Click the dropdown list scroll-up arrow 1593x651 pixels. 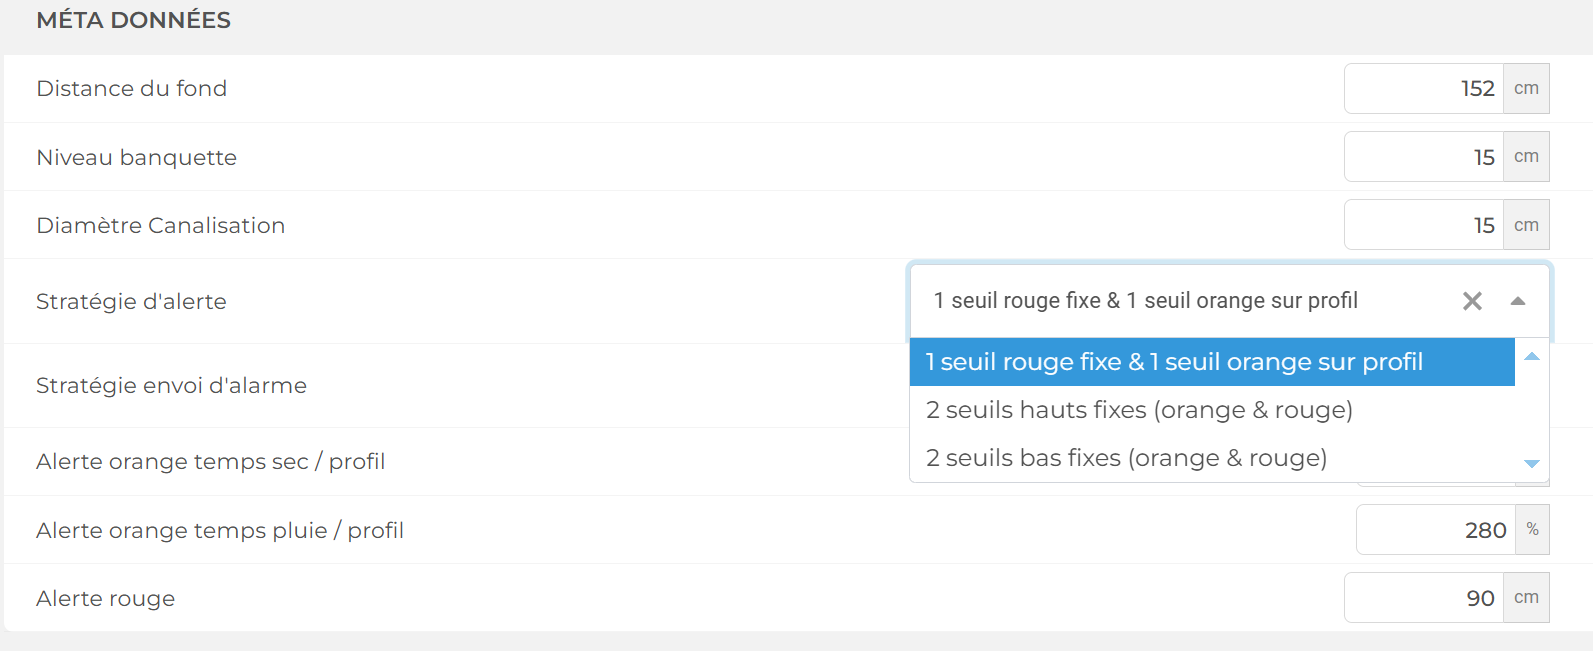[1531, 357]
